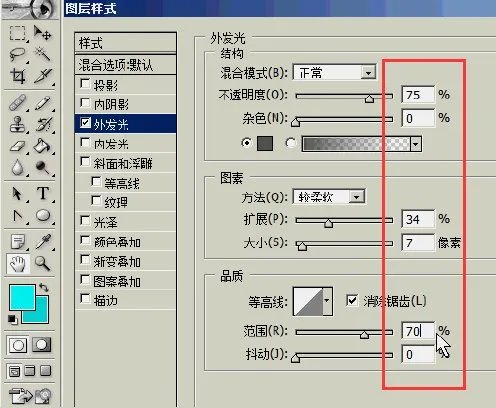Screen dimensions: 496x408
Task: Select the Eraser tool
Action: [x=17, y=146]
